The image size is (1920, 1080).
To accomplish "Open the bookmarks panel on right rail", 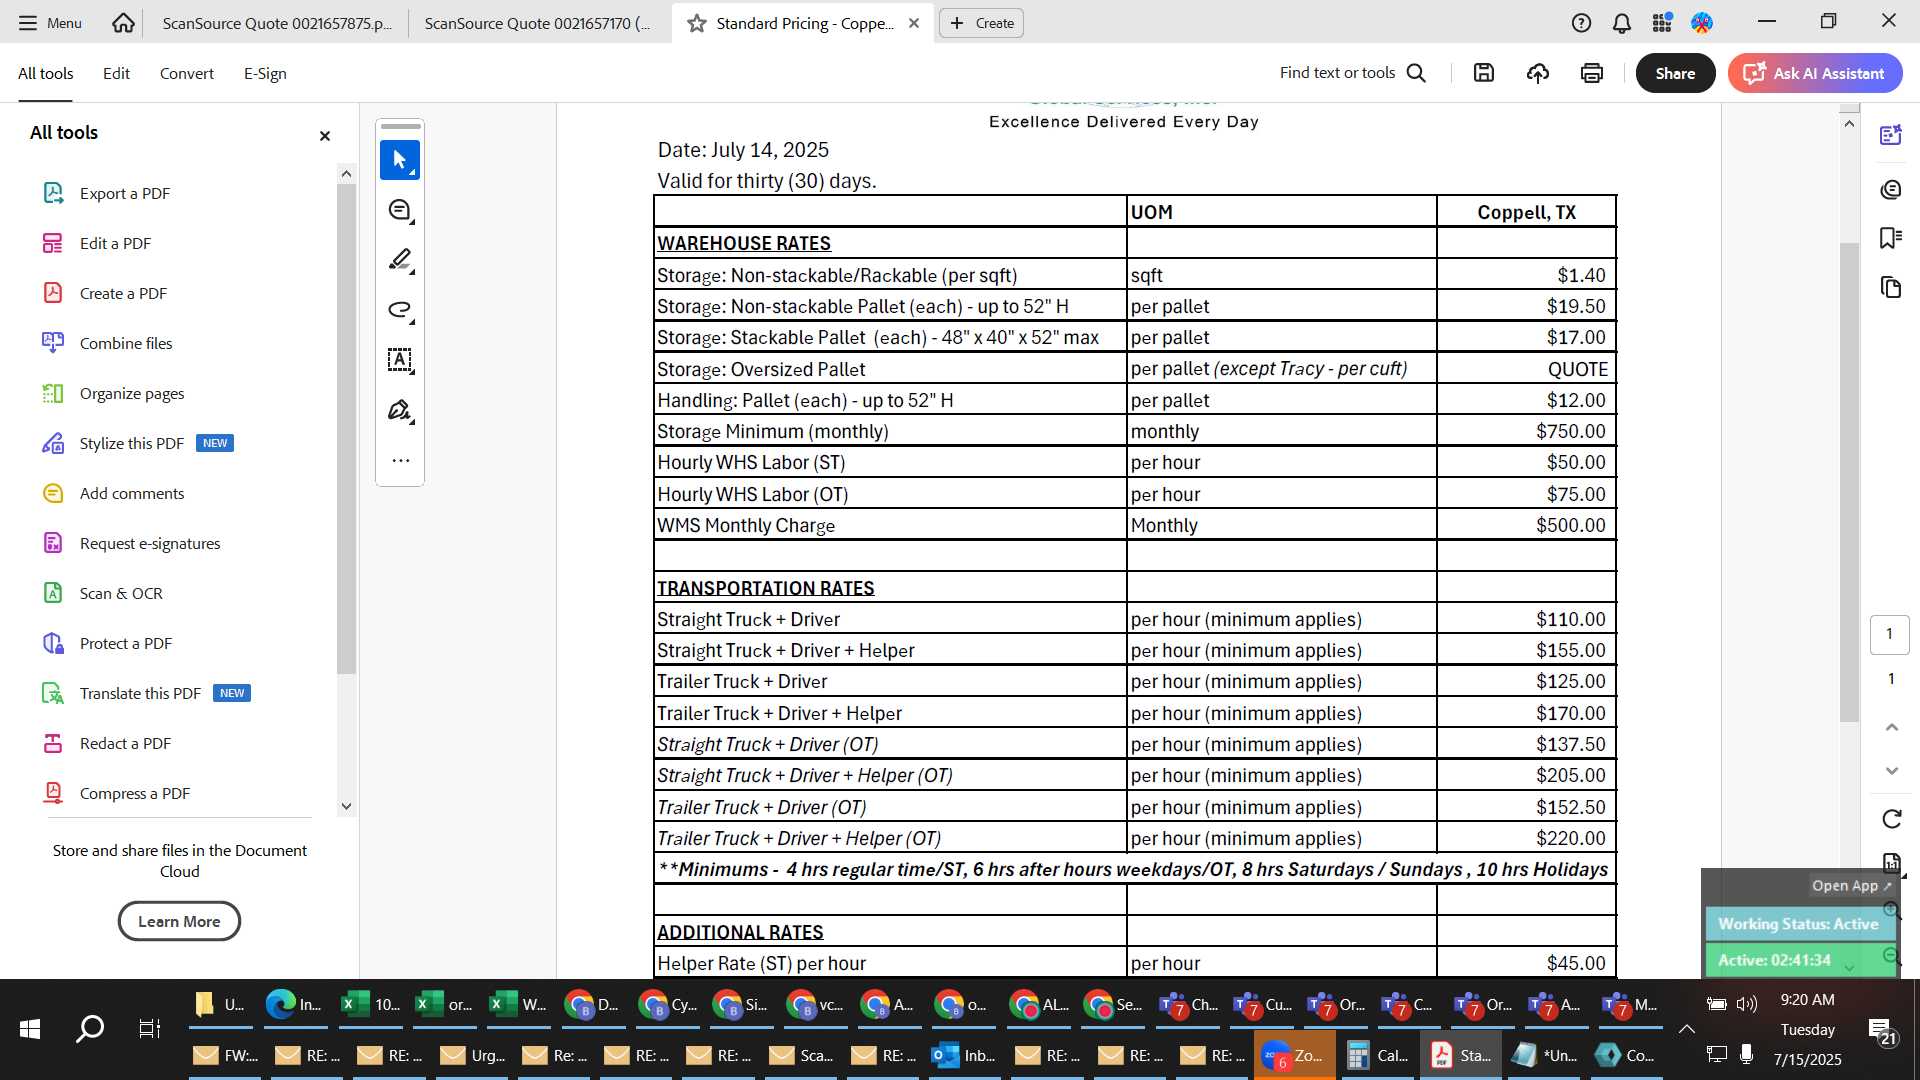I will (1890, 238).
